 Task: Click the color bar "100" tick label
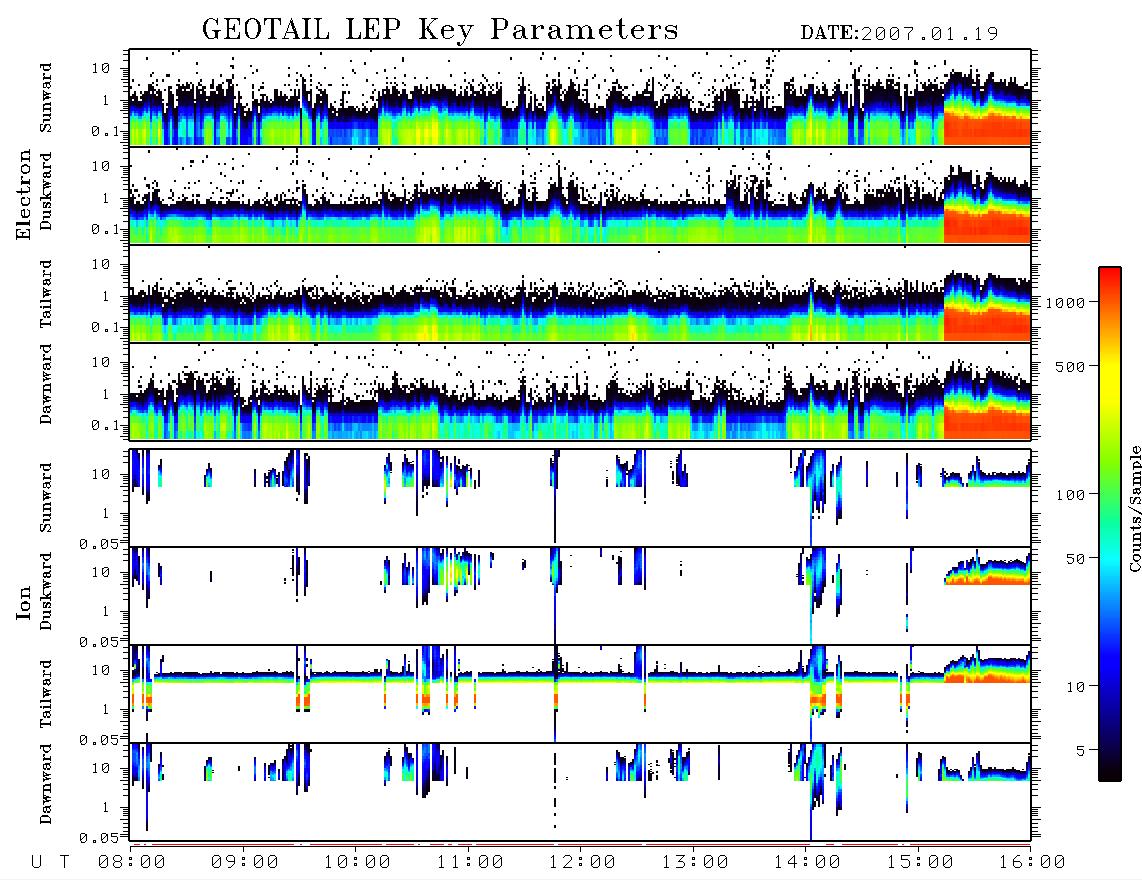1070,495
